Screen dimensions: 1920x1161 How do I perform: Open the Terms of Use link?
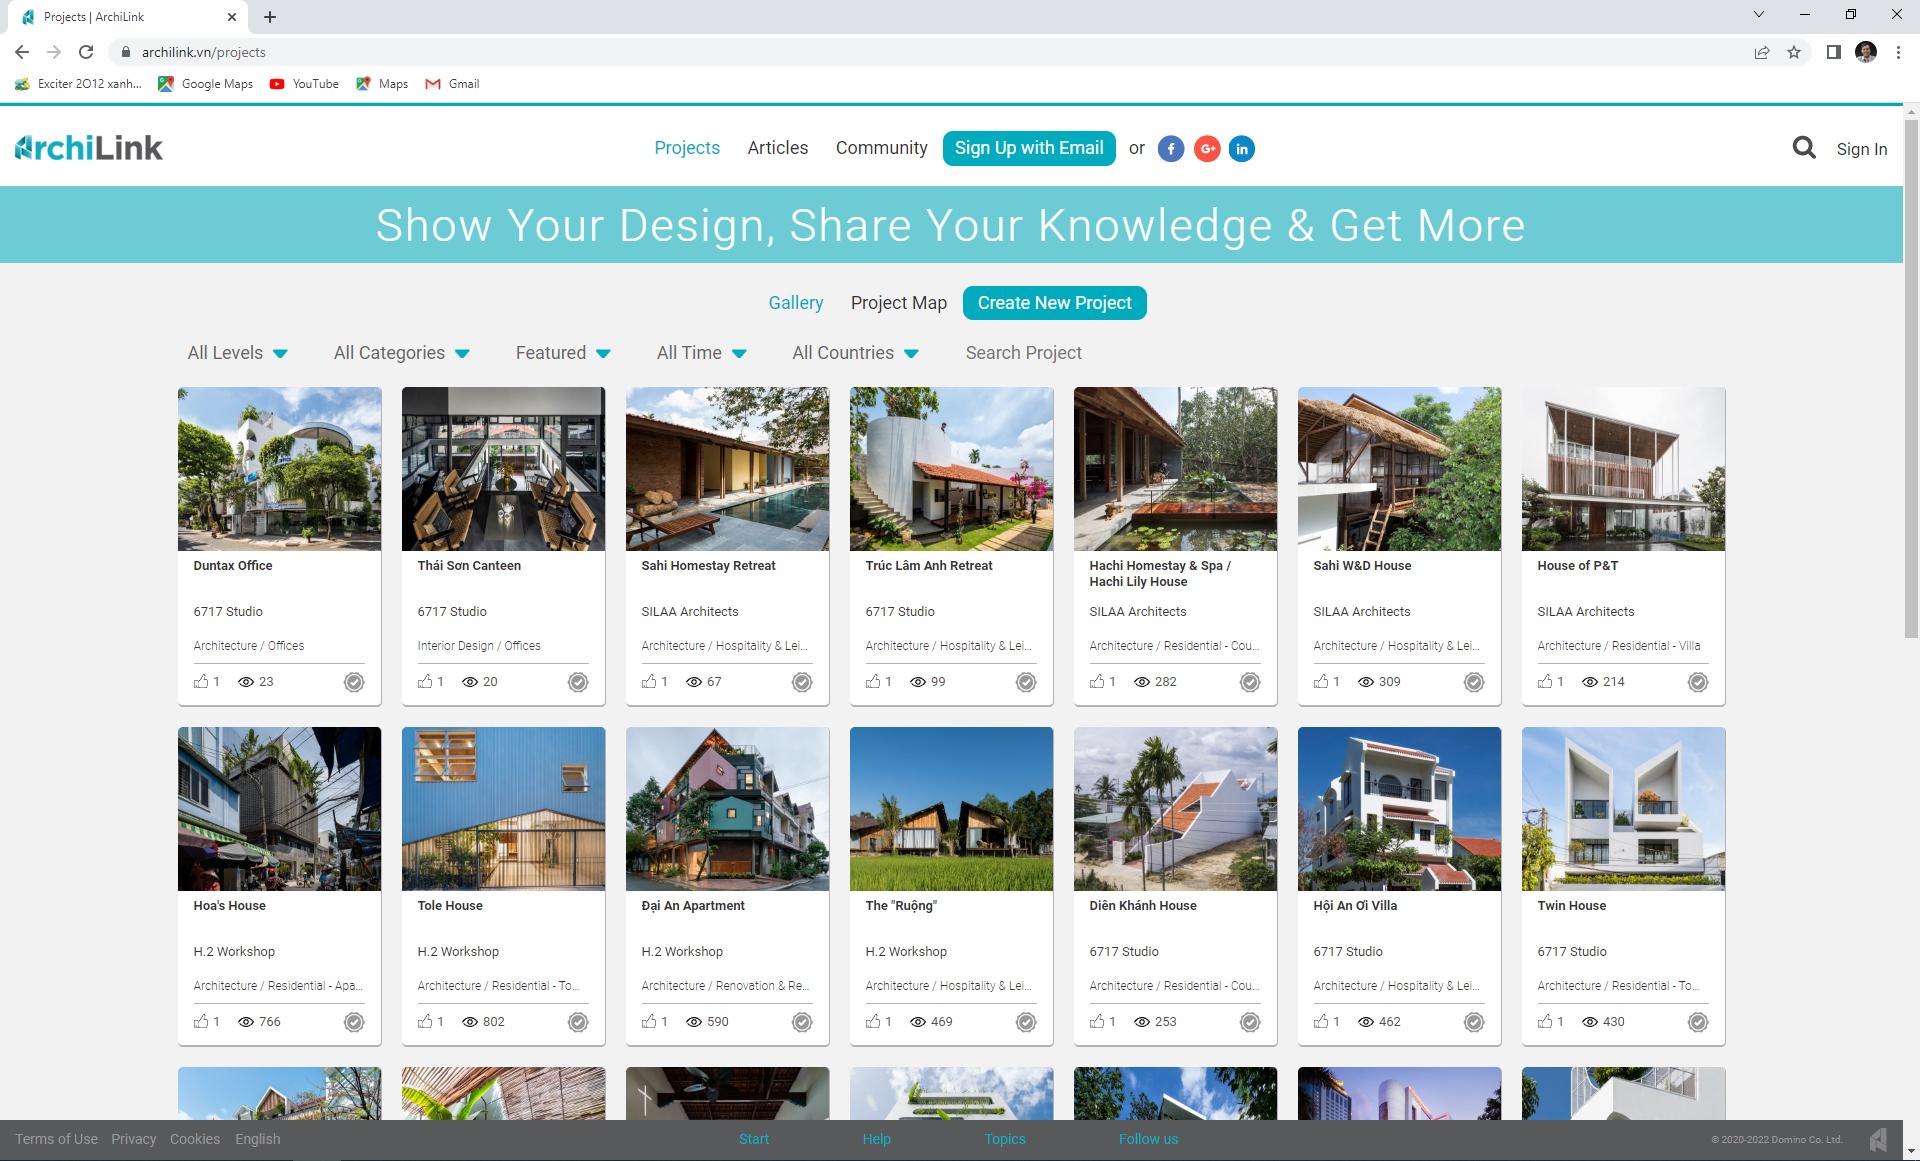click(56, 1139)
